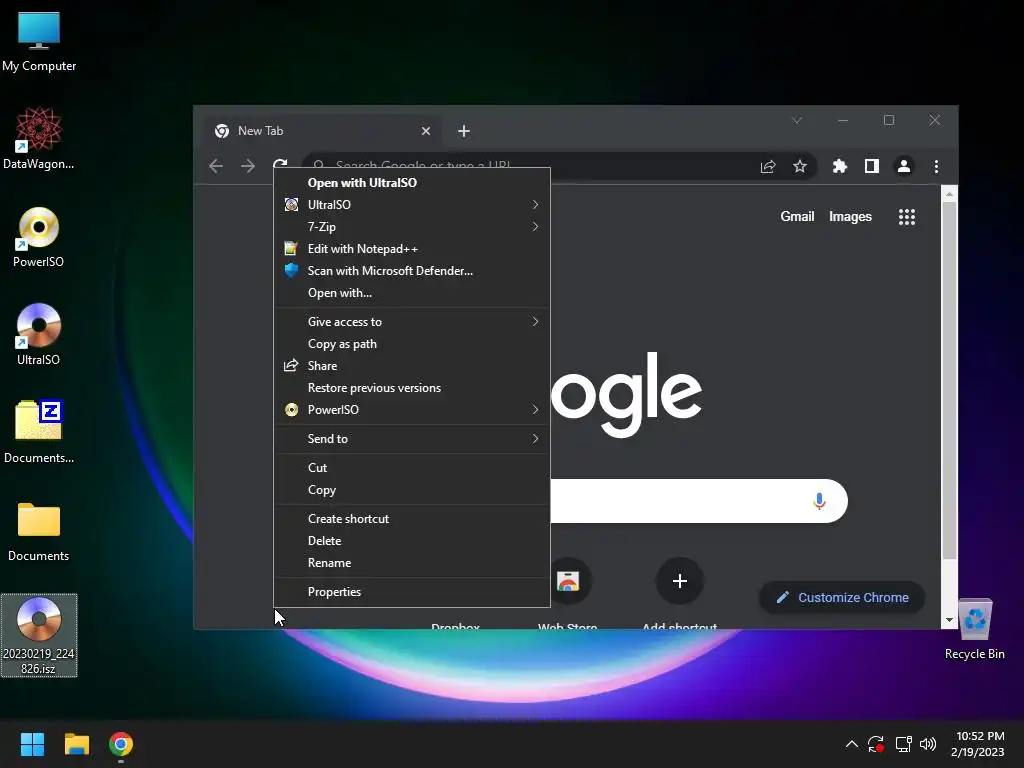The height and width of the screenshot is (768, 1024).
Task: Select Open with... entry
Action: pyautogui.click(x=412, y=293)
